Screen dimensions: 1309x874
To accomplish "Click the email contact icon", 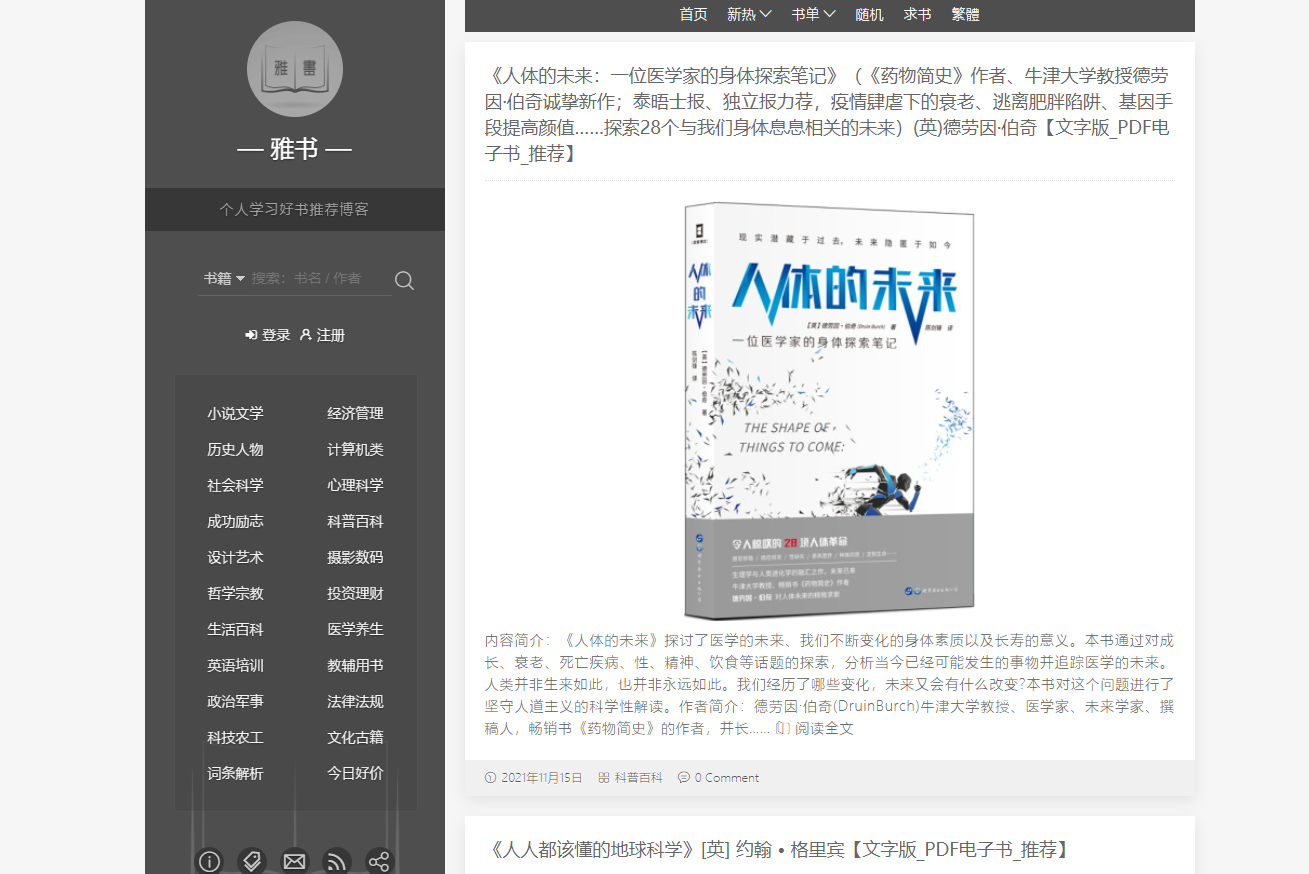I will (x=294, y=860).
